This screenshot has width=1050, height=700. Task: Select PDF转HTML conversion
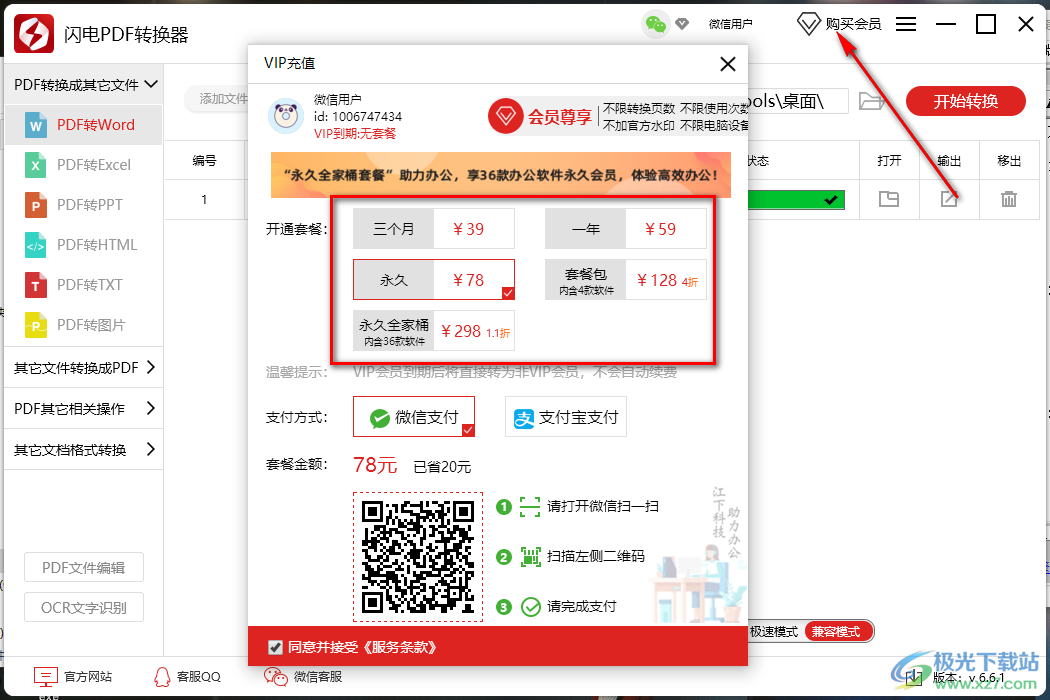[x=84, y=245]
